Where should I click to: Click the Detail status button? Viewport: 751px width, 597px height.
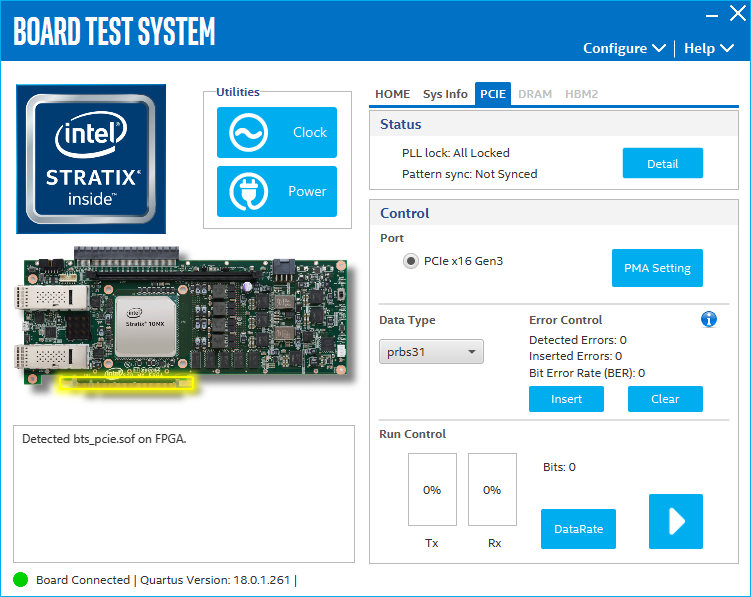coord(662,163)
